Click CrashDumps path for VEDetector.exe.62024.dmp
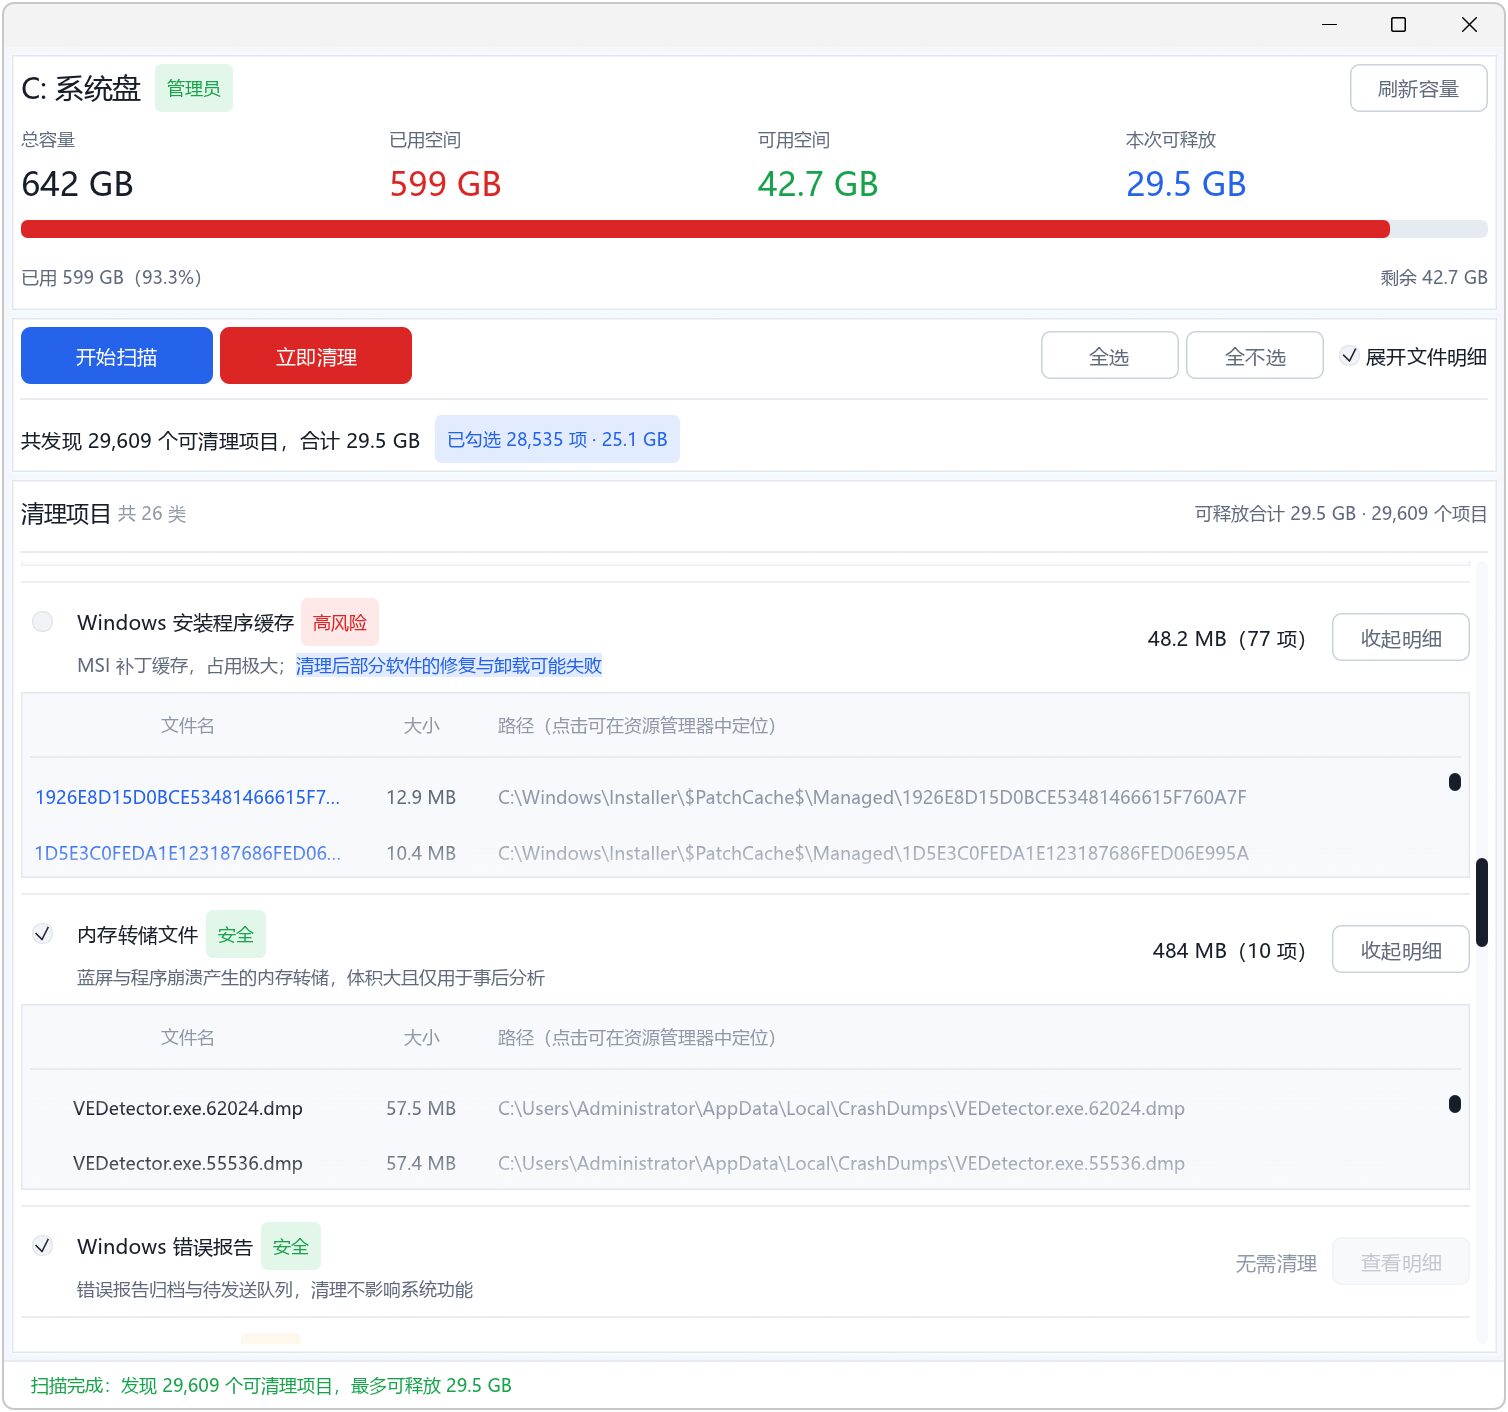Viewport: 1508px width, 1412px height. pyautogui.click(x=841, y=1108)
